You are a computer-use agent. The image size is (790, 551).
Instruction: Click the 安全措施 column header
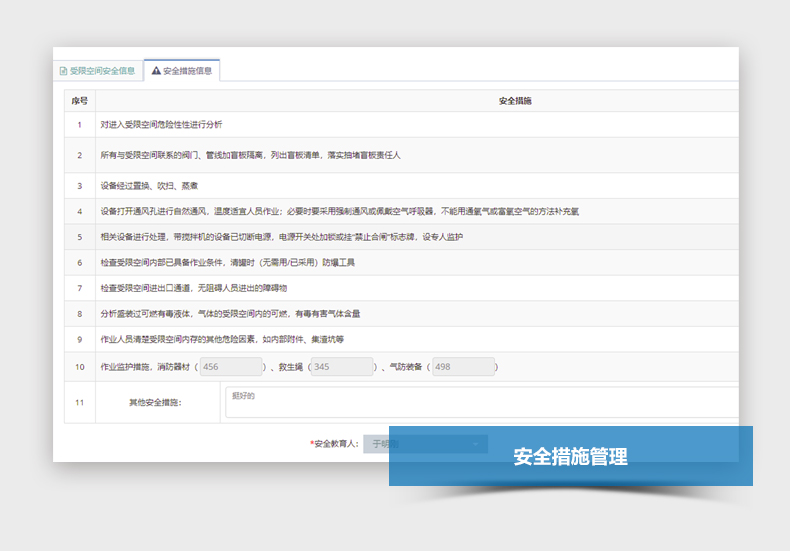pyautogui.click(x=514, y=101)
